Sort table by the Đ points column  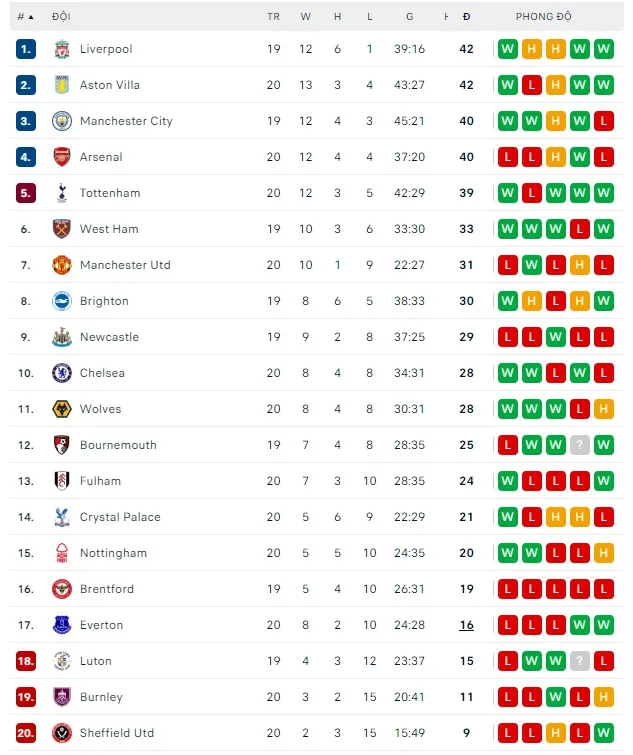466,17
